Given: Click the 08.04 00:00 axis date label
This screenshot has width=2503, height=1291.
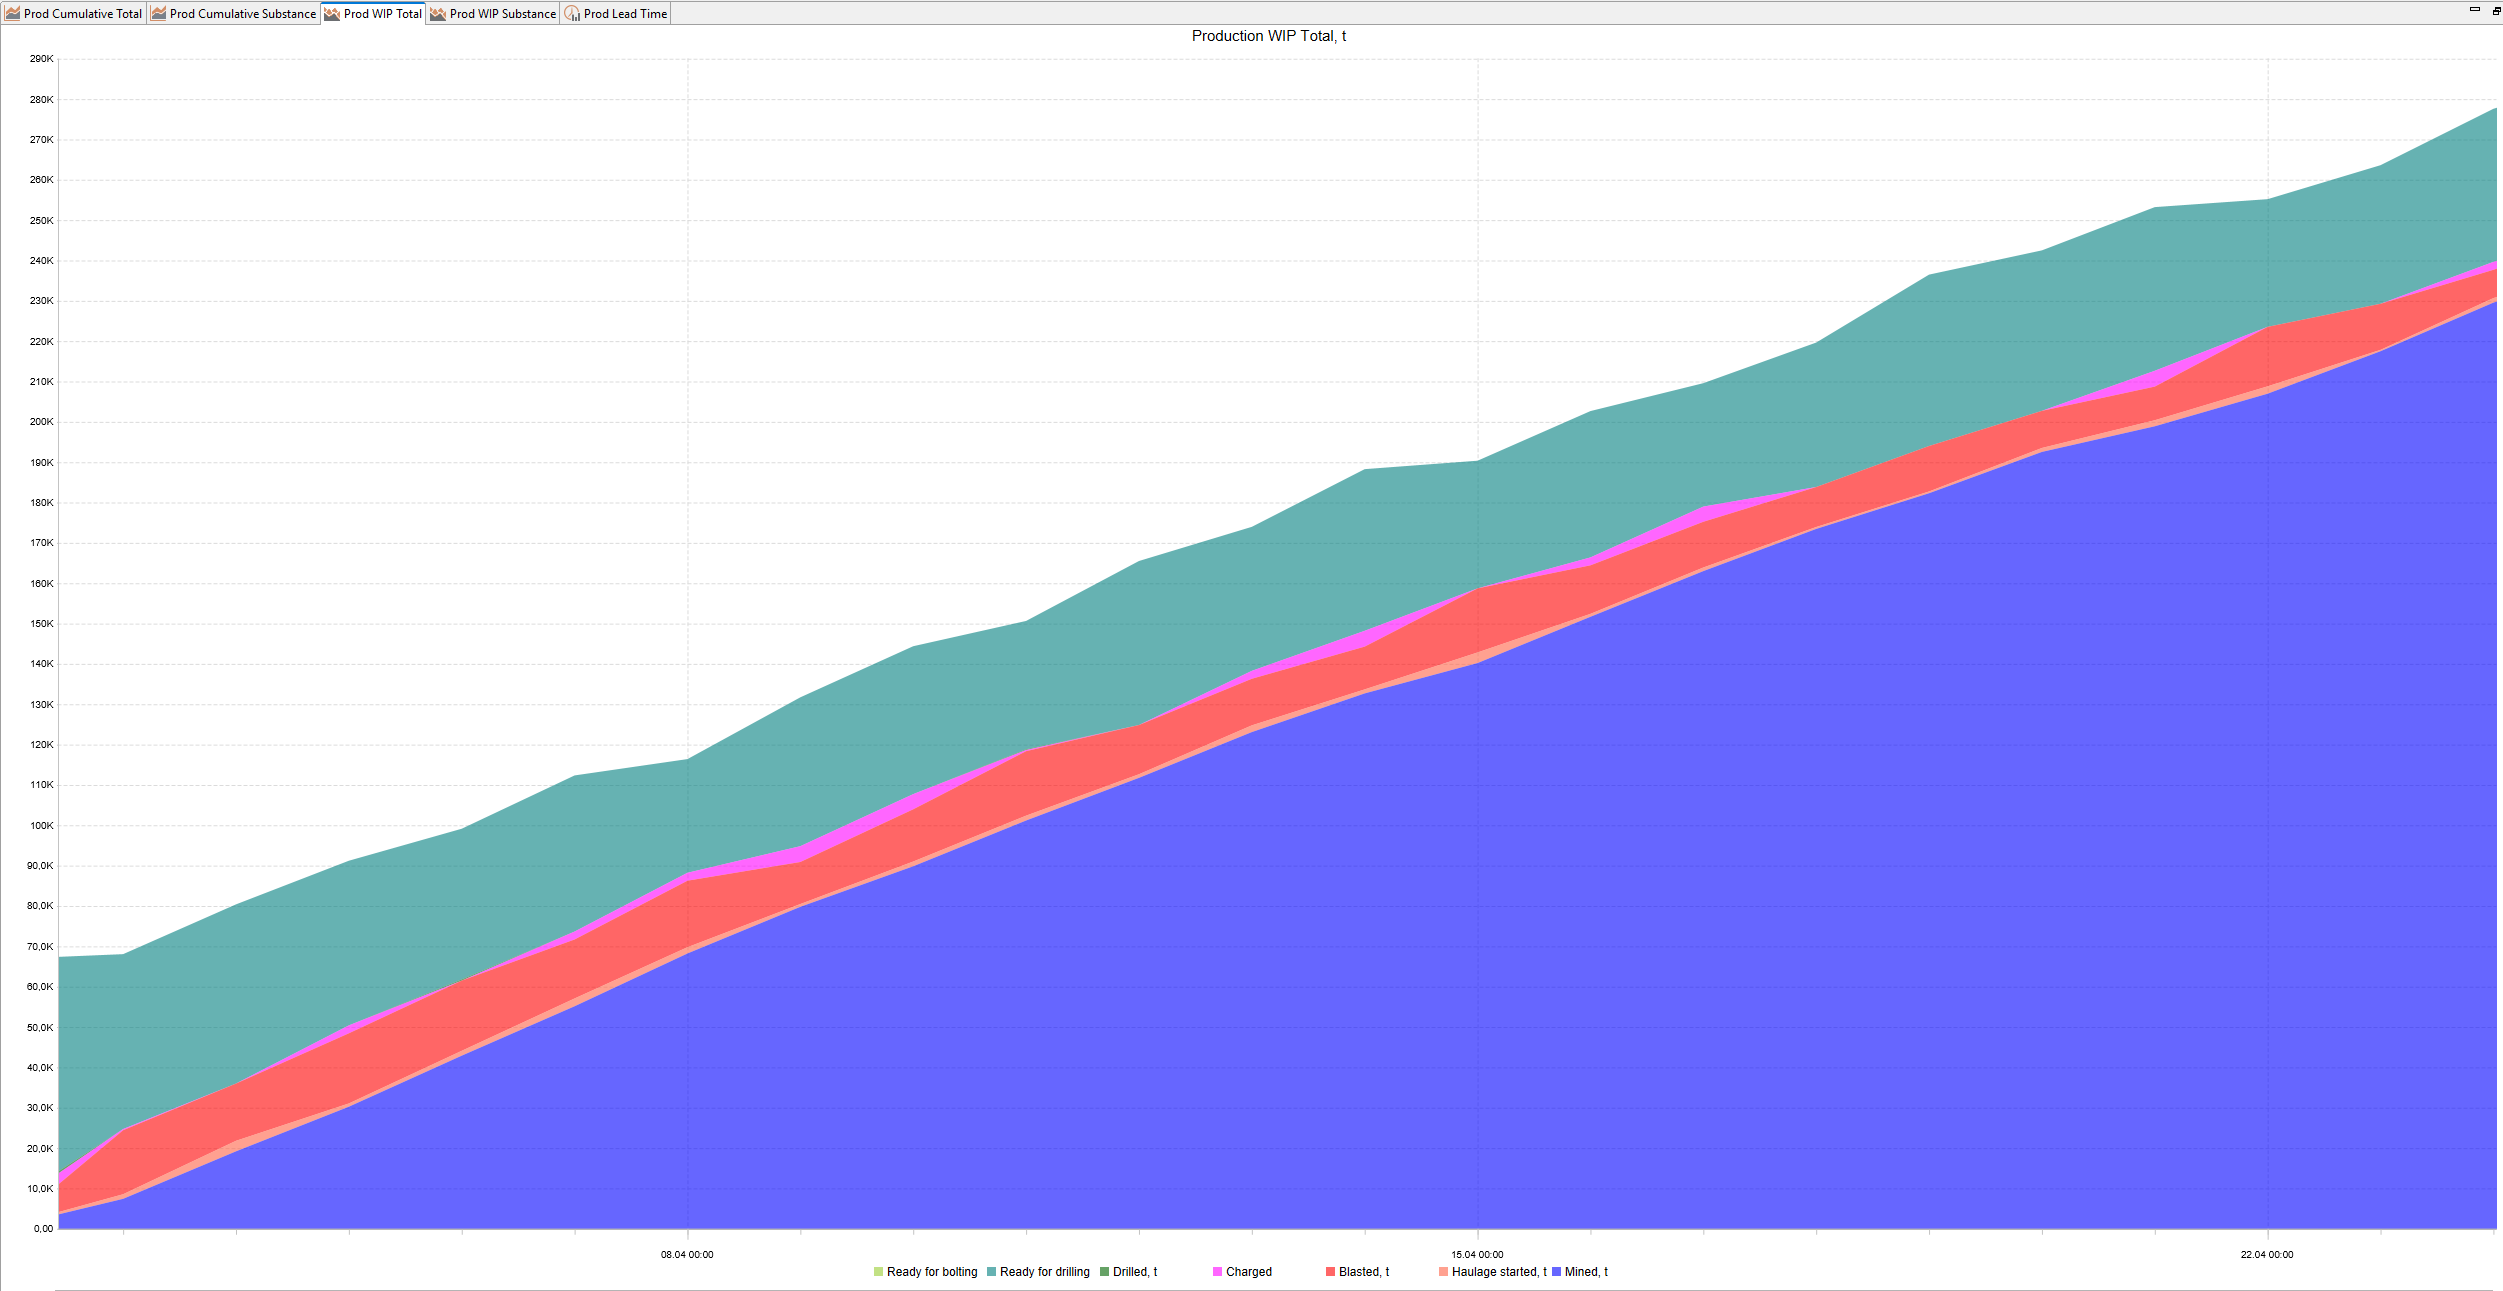Looking at the screenshot, I should 687,1255.
